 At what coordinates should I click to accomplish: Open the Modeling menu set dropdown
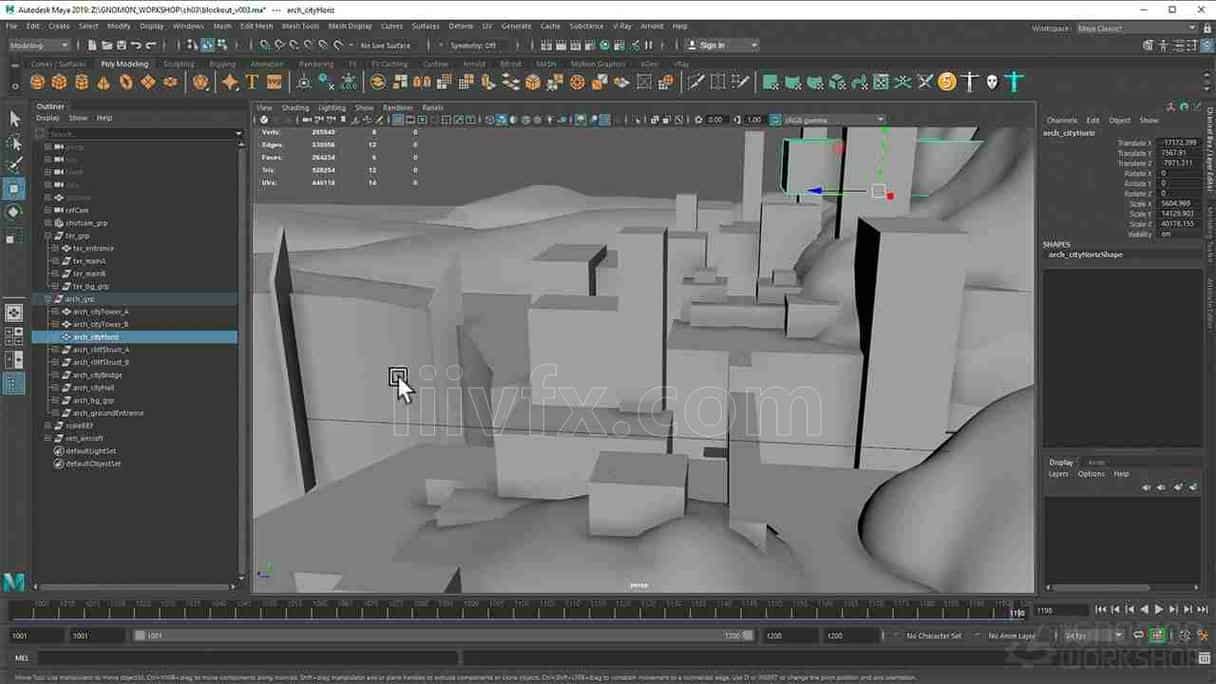click(x=39, y=45)
